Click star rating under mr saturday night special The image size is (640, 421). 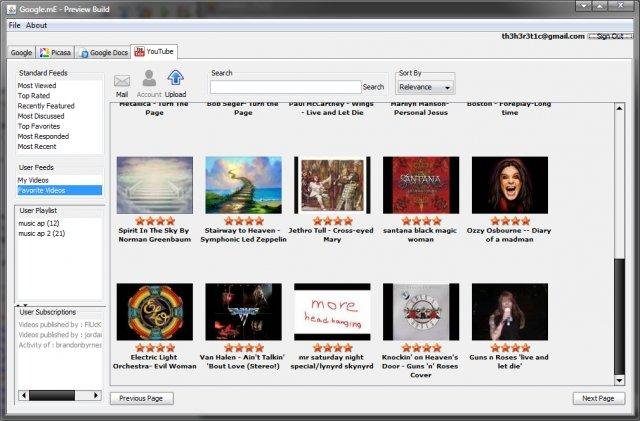click(x=332, y=347)
